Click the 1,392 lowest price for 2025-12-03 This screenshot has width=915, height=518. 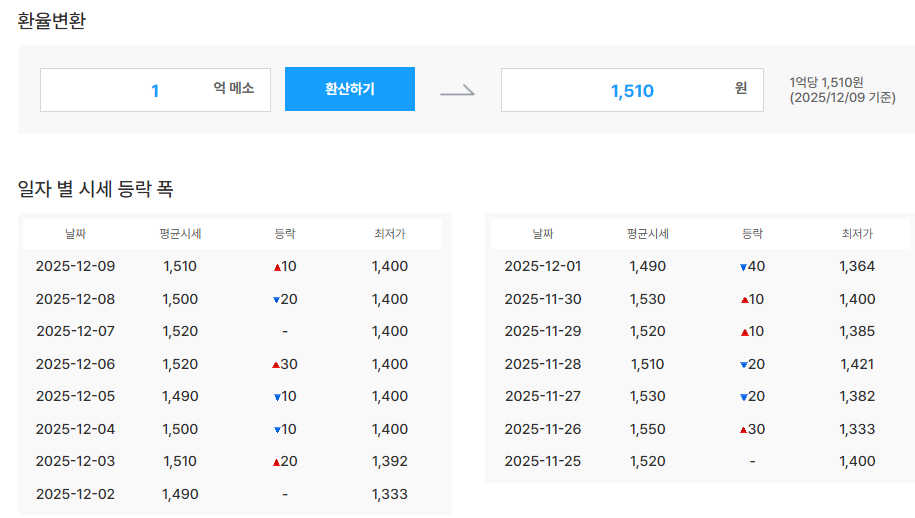pos(390,461)
